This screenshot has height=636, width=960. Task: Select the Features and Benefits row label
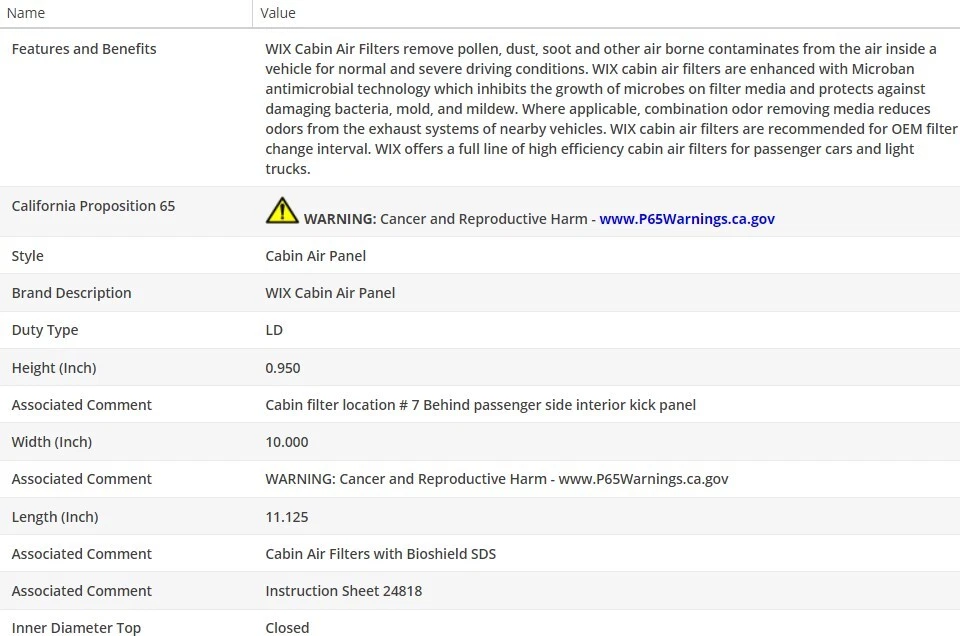[x=84, y=49]
